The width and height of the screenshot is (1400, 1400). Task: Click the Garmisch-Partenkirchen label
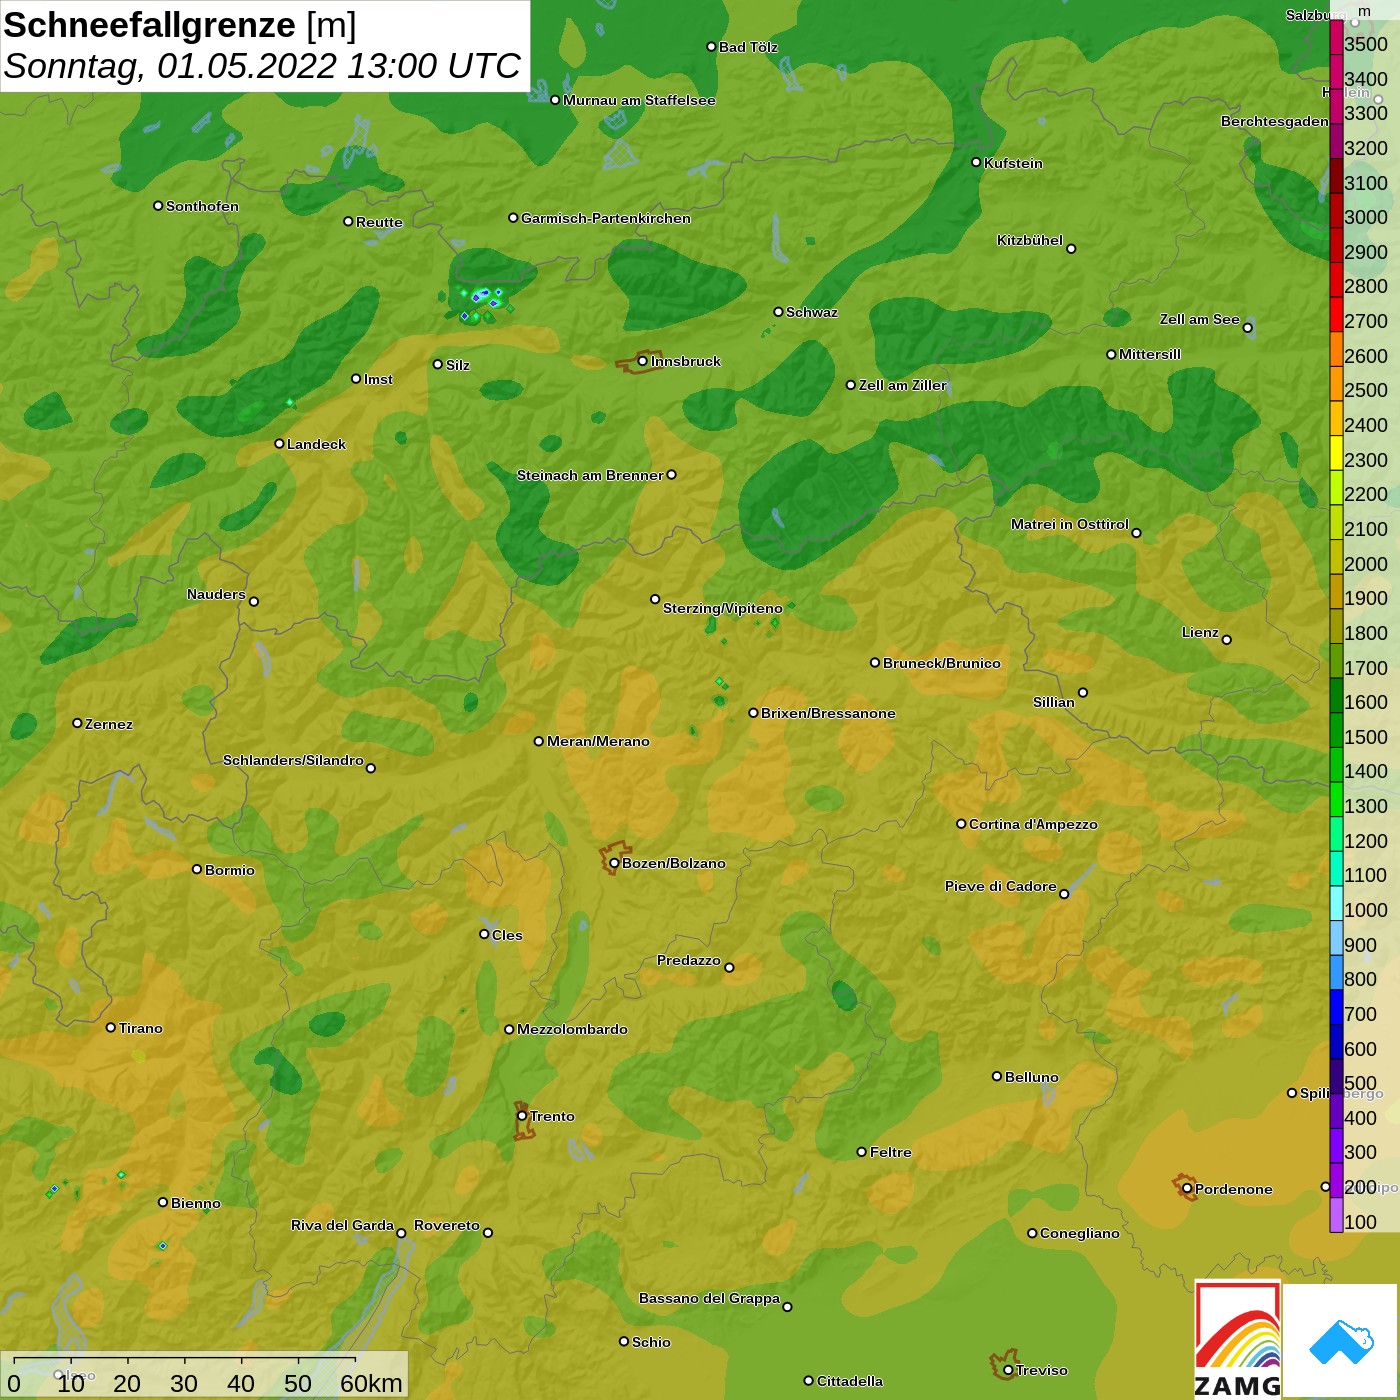[606, 218]
